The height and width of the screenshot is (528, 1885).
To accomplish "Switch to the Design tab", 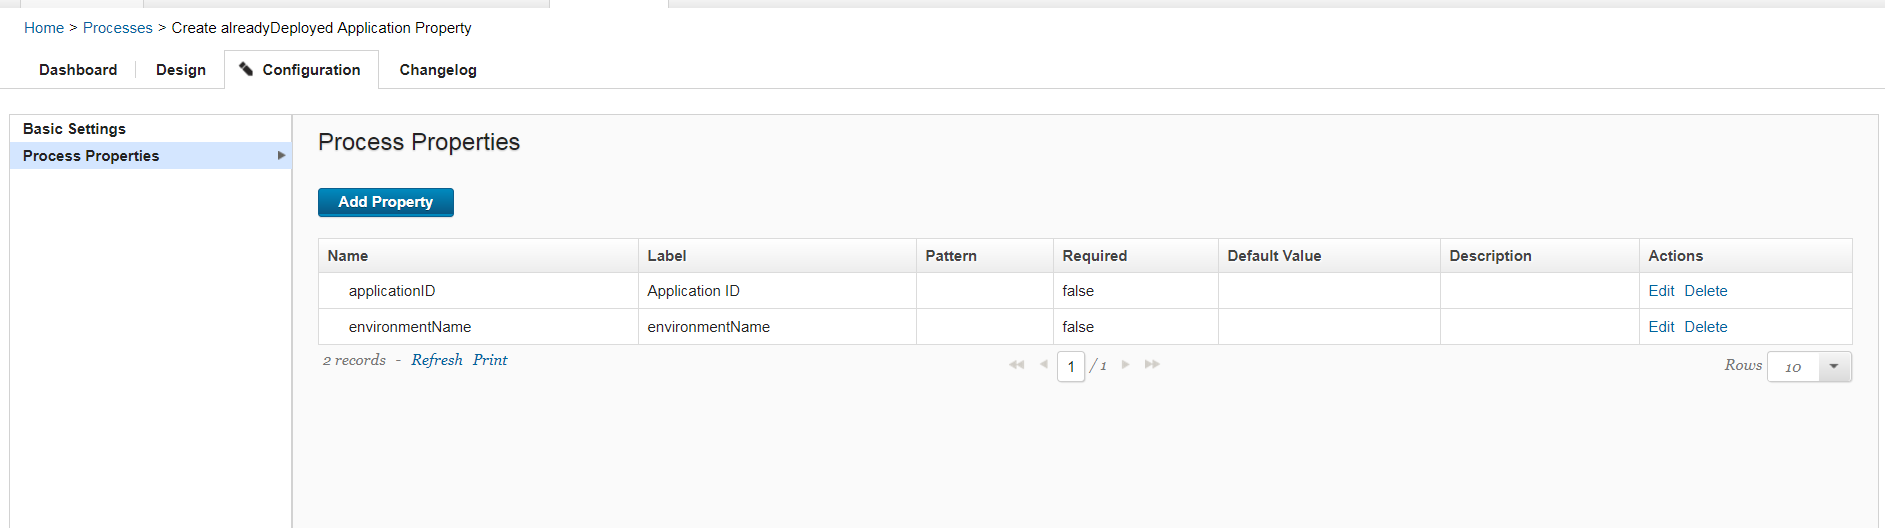I will coord(181,70).
